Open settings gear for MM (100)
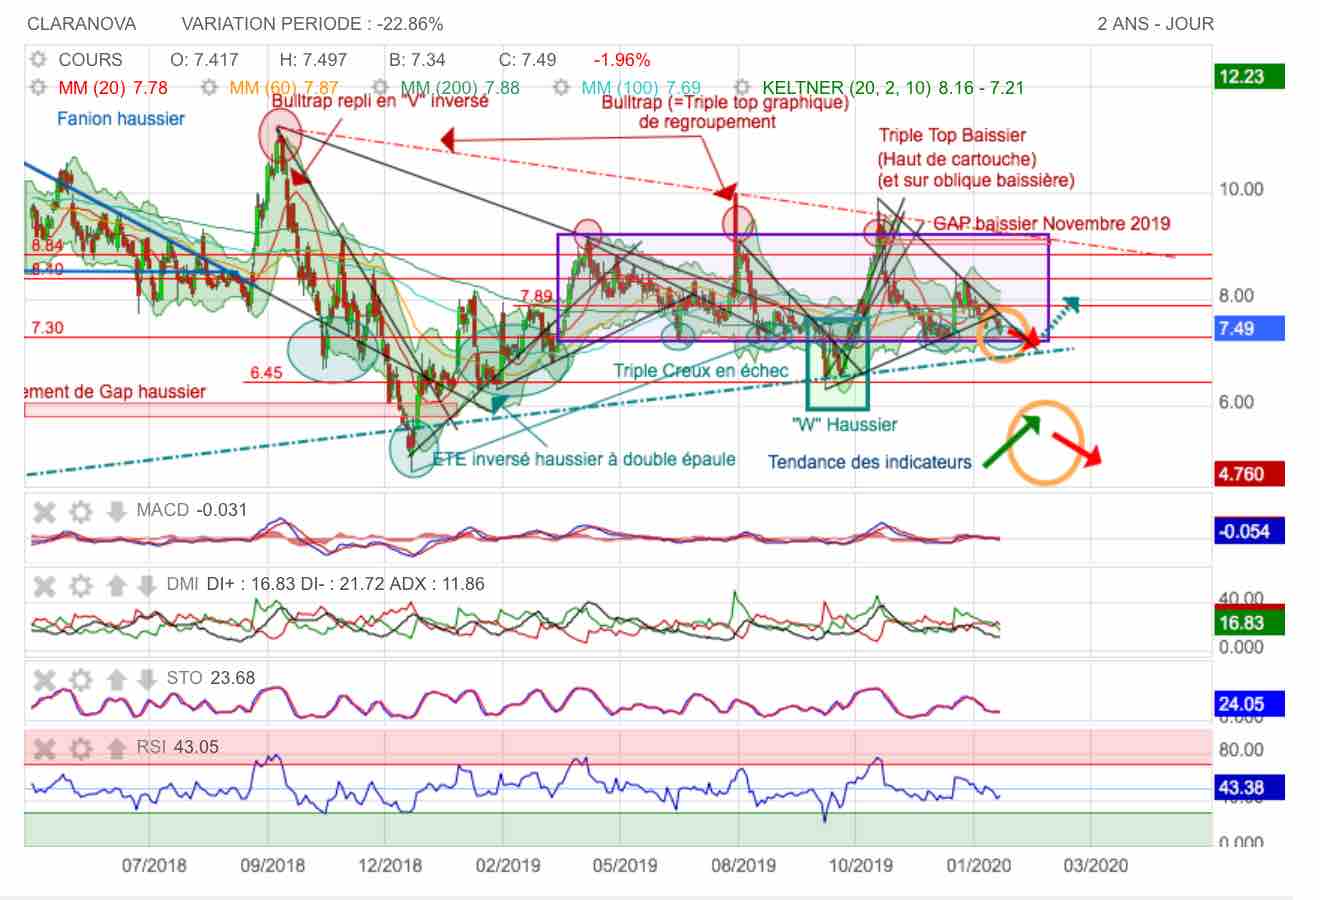The image size is (1320, 900). point(561,88)
